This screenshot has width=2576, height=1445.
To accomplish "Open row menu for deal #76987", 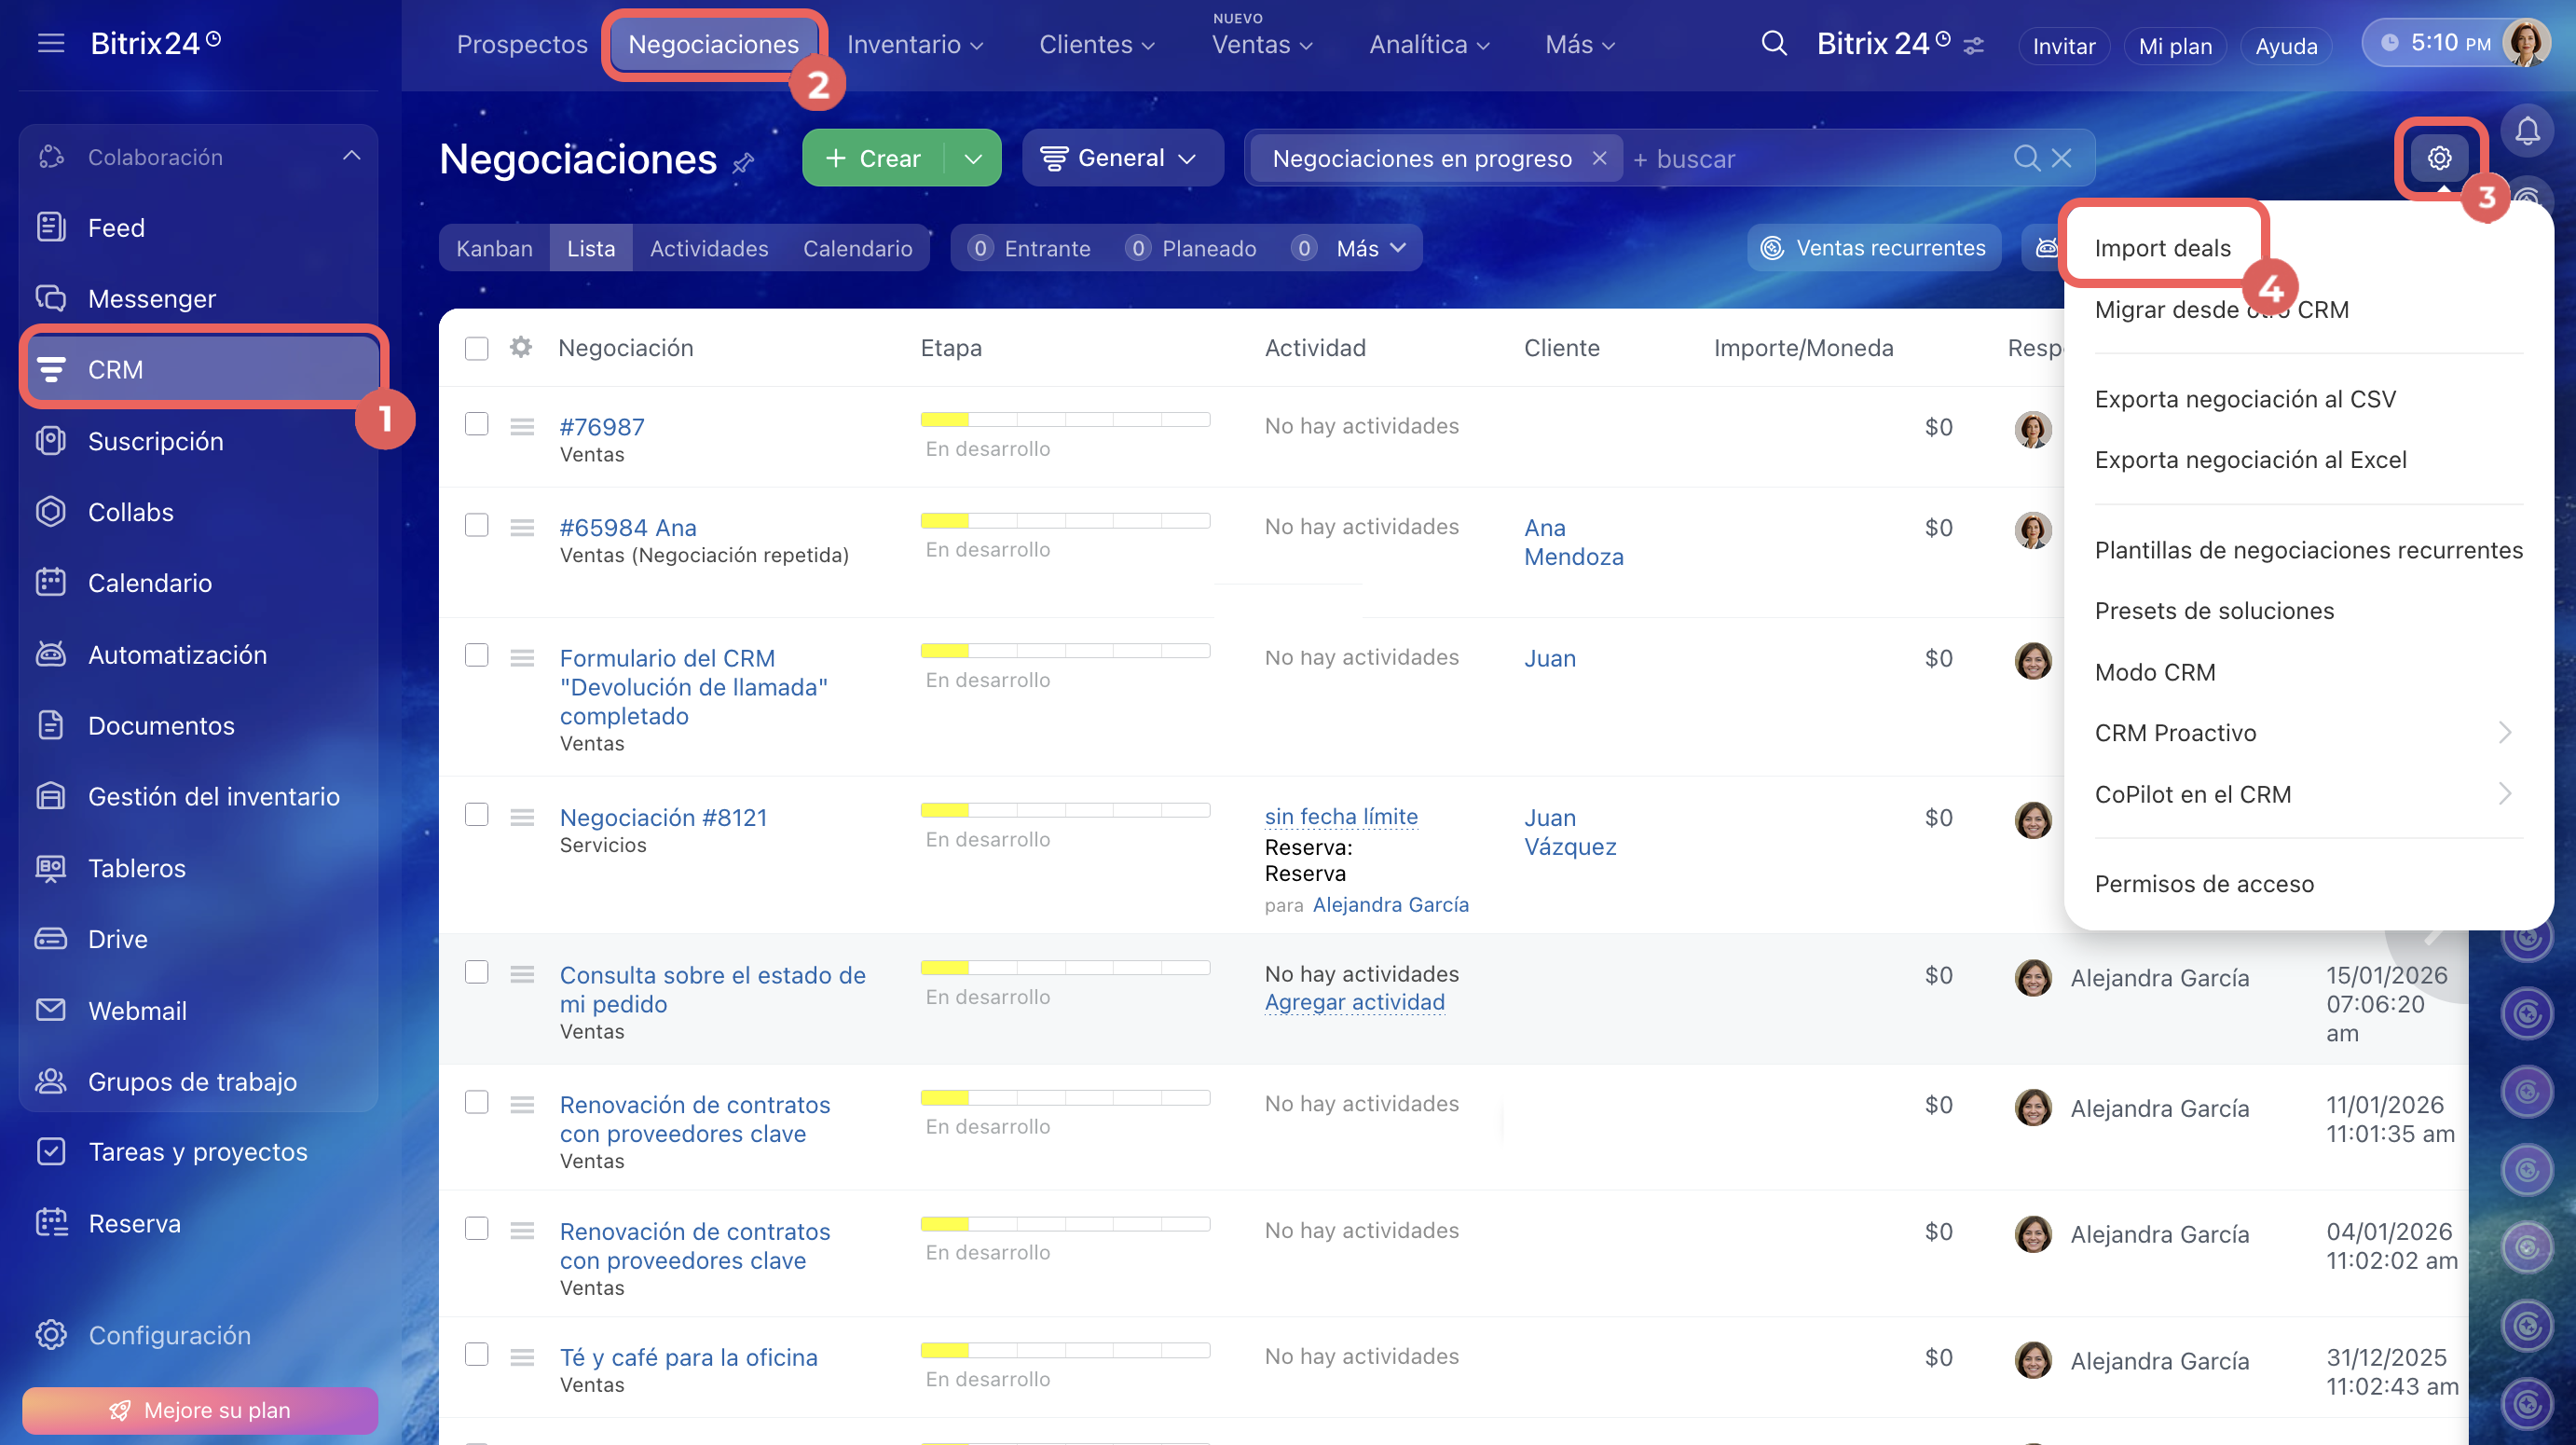I will pos(522,427).
